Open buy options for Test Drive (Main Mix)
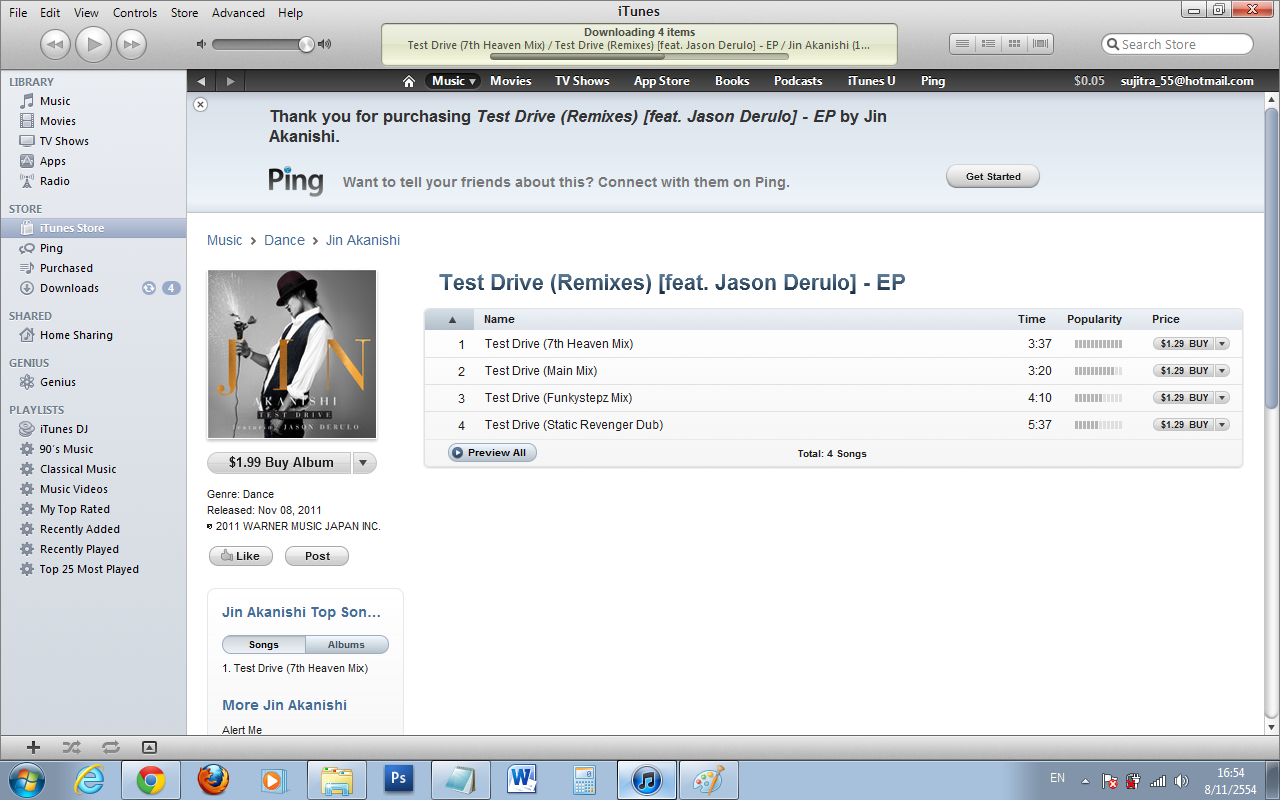Image resolution: width=1280 pixels, height=800 pixels. click(1222, 371)
